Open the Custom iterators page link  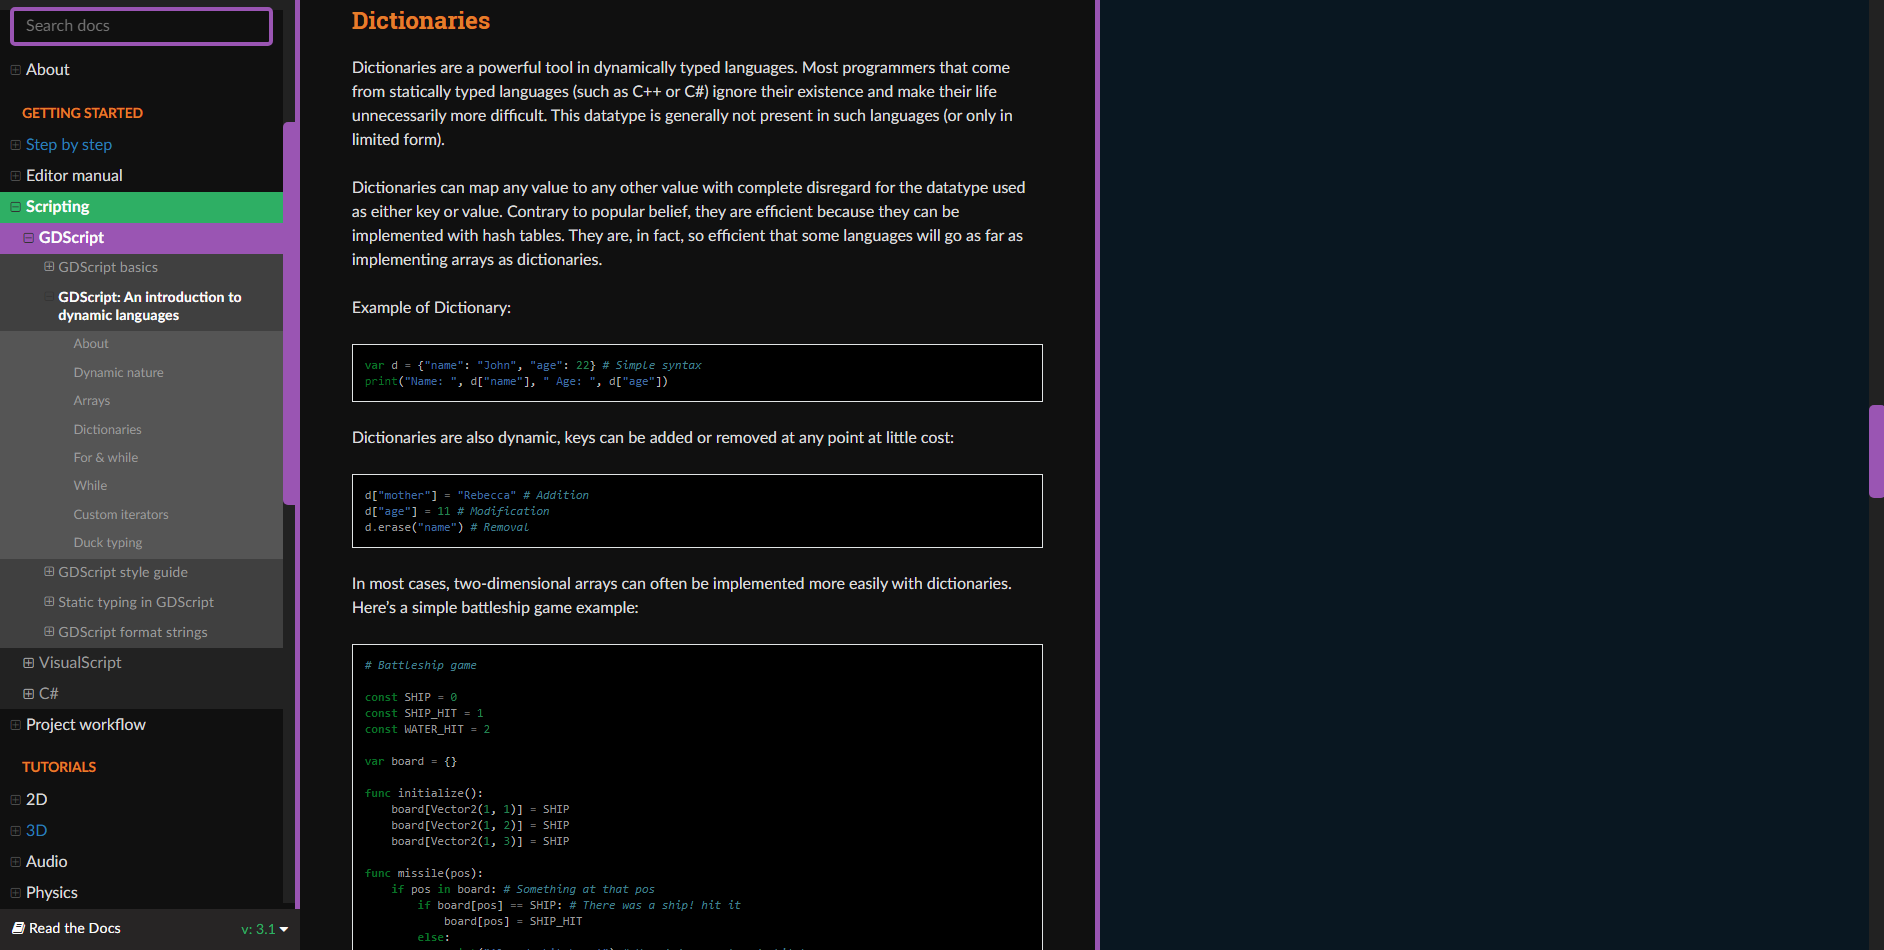tap(120, 514)
